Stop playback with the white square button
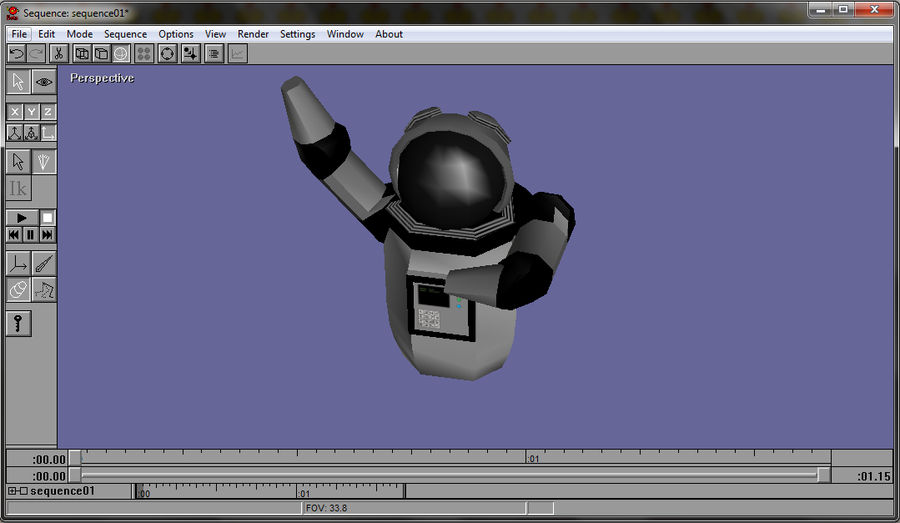Image resolution: width=900 pixels, height=523 pixels. click(x=48, y=218)
